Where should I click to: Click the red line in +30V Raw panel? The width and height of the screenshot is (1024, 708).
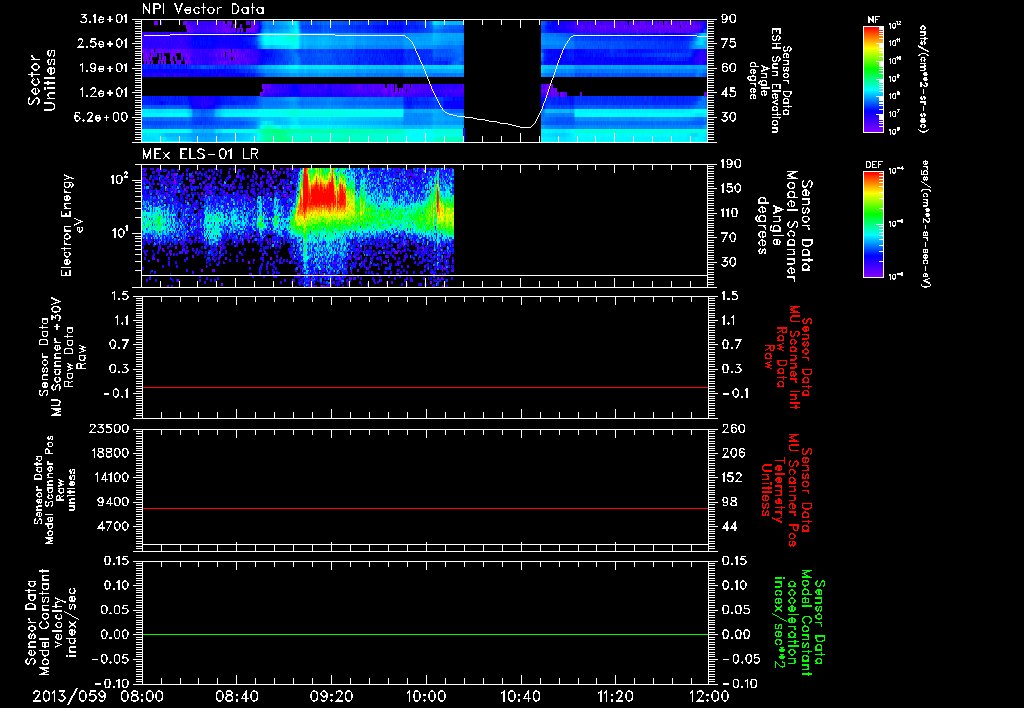click(x=425, y=387)
